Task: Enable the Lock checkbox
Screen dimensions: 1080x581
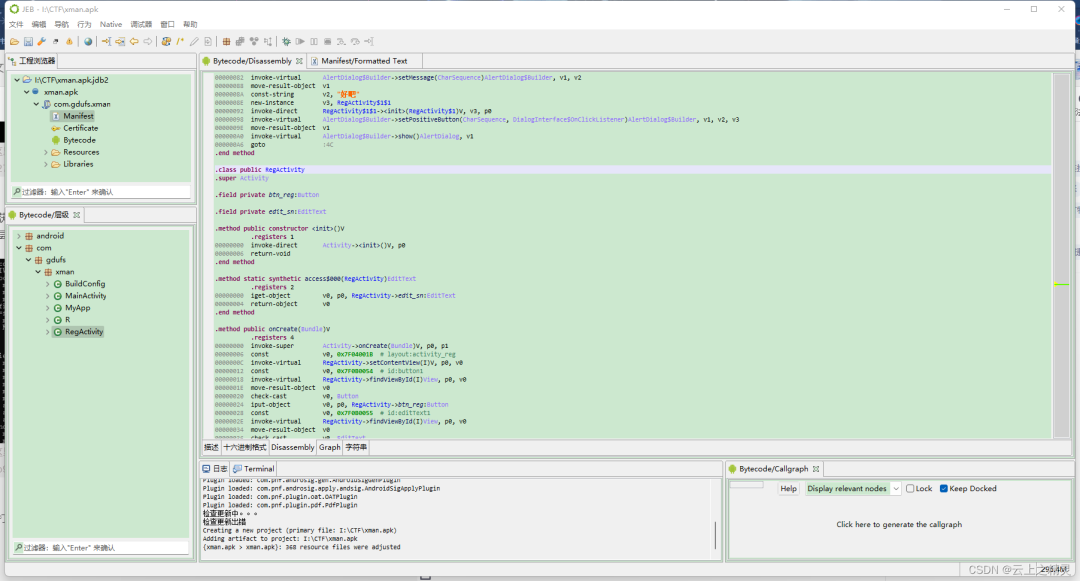Action: click(910, 489)
